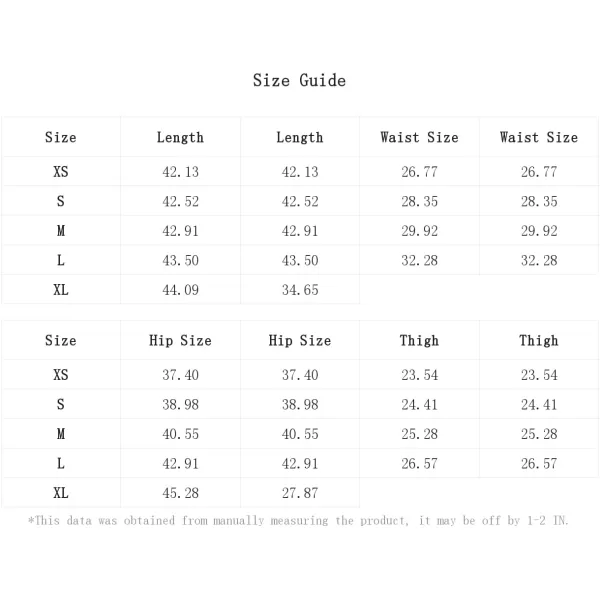The image size is (600, 600).
Task: Select 26.77 in the first Waist Size column
Action: [419, 172]
